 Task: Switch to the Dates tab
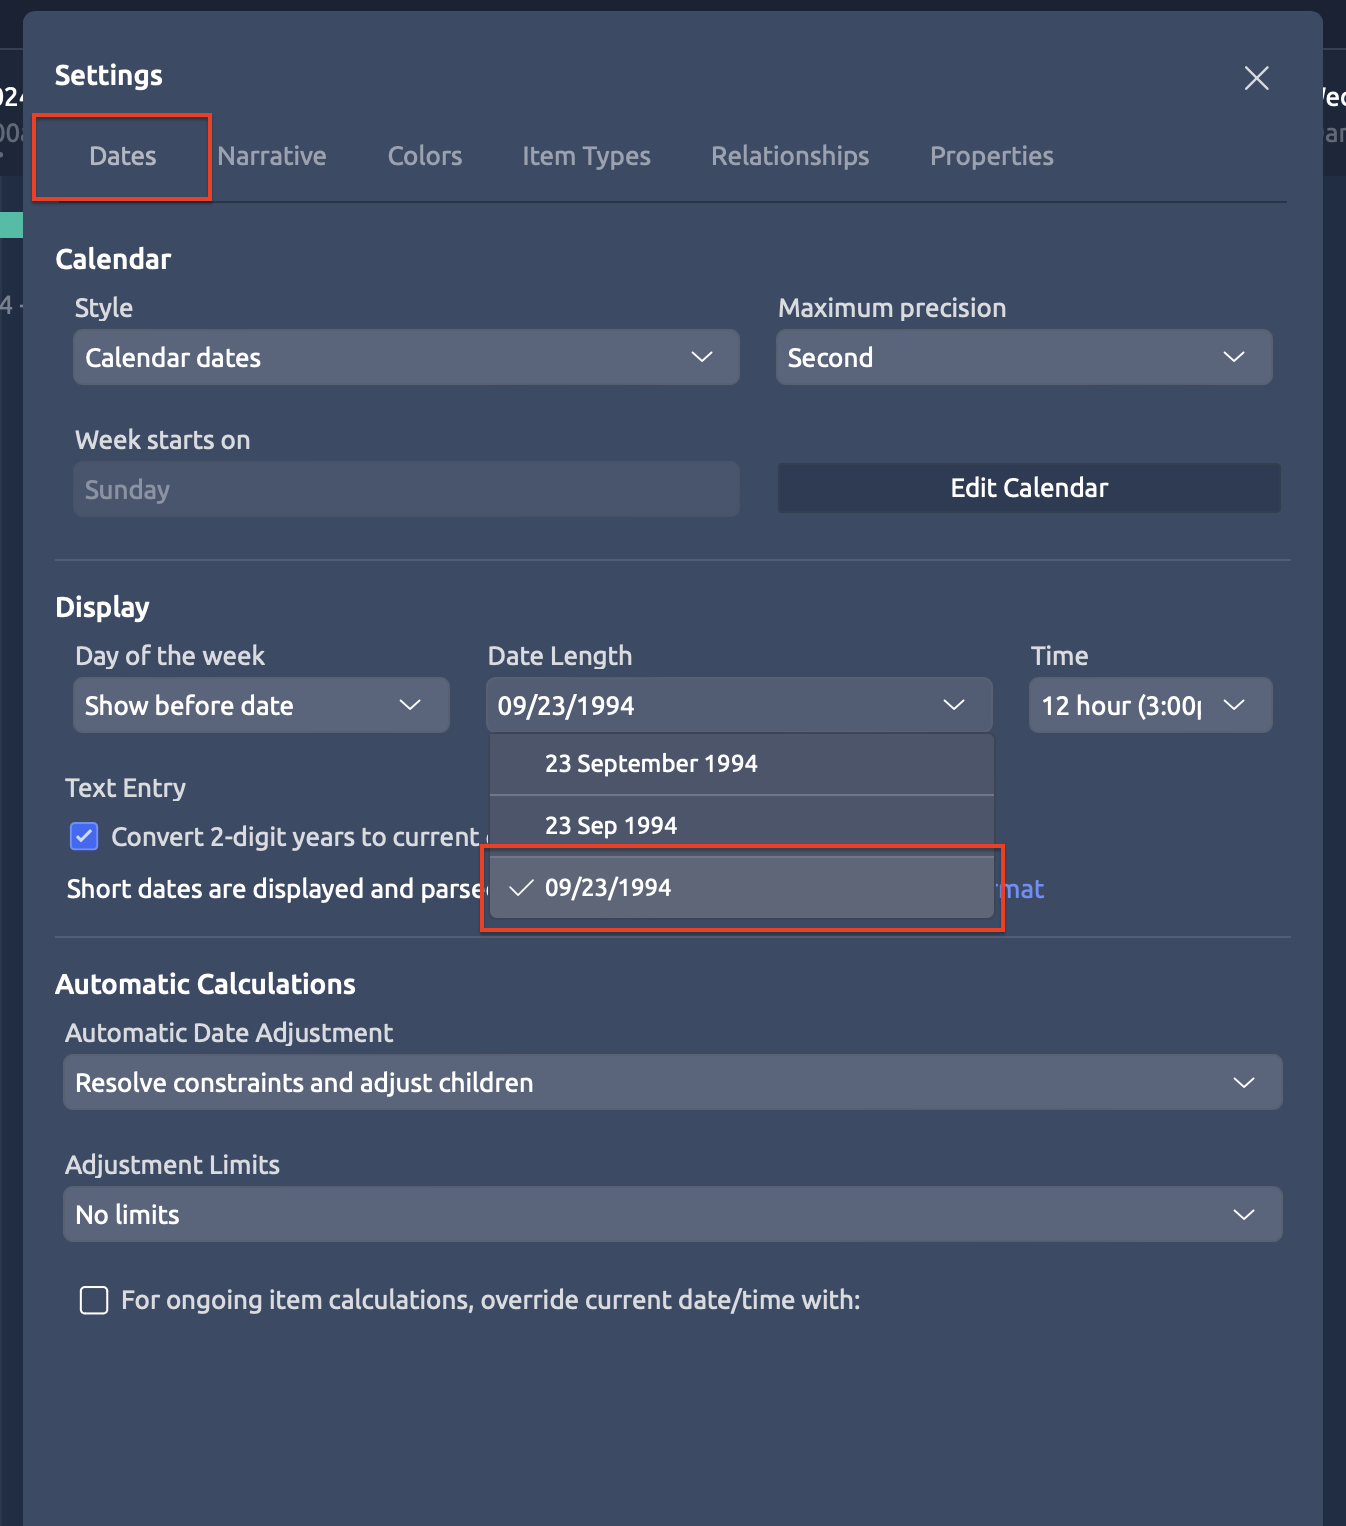point(122,156)
